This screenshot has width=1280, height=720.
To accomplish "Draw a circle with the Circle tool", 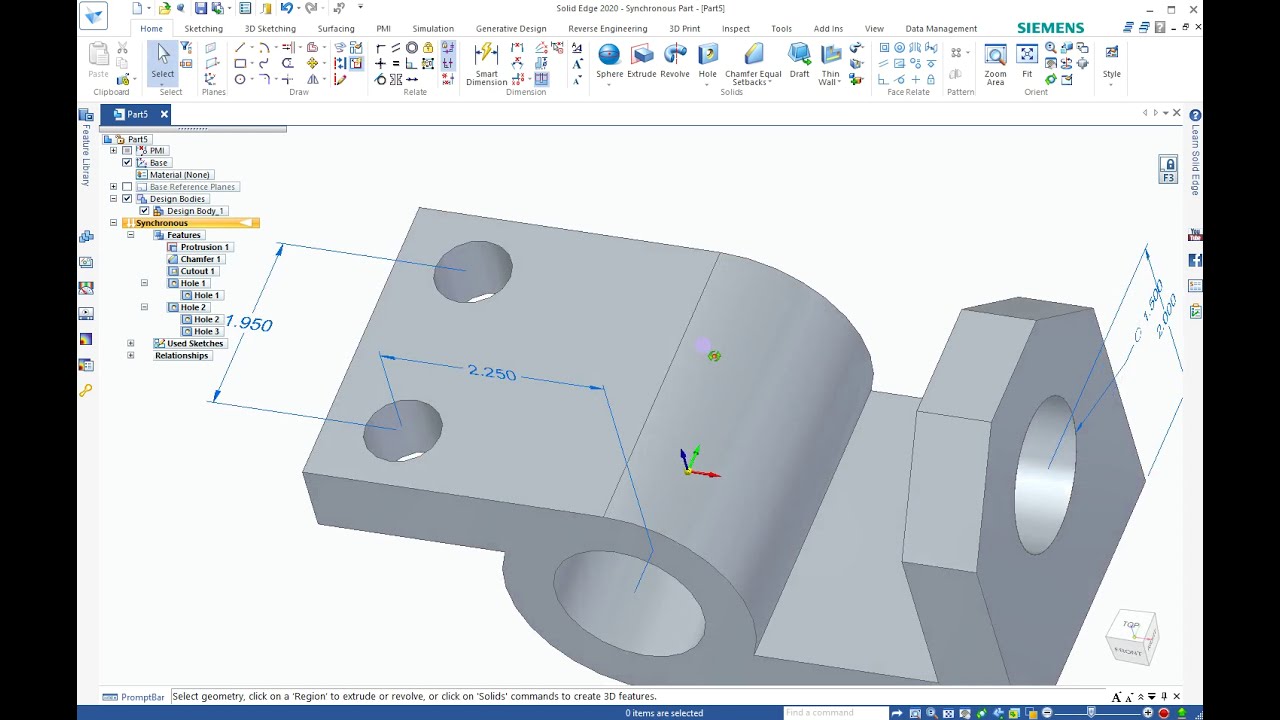I will pyautogui.click(x=240, y=79).
